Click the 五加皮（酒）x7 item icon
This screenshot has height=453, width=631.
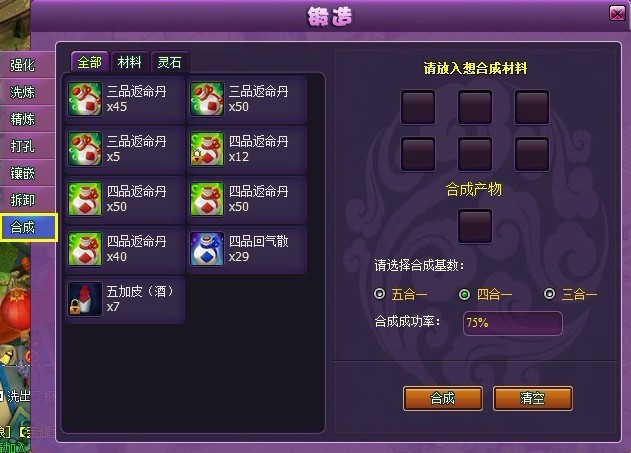[x=85, y=299]
